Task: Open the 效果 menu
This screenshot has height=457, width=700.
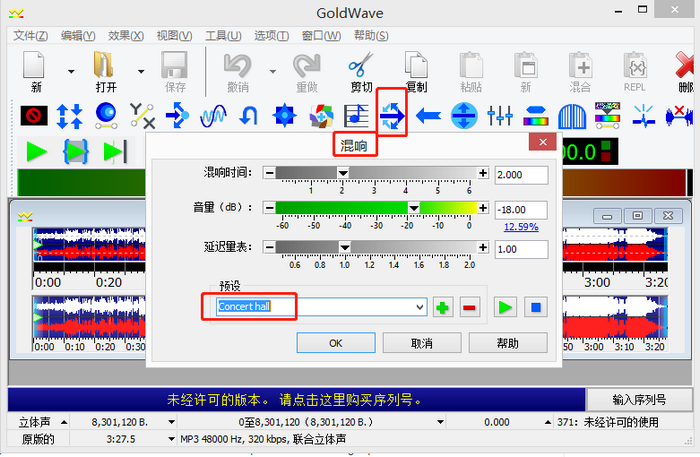Action: (x=126, y=36)
